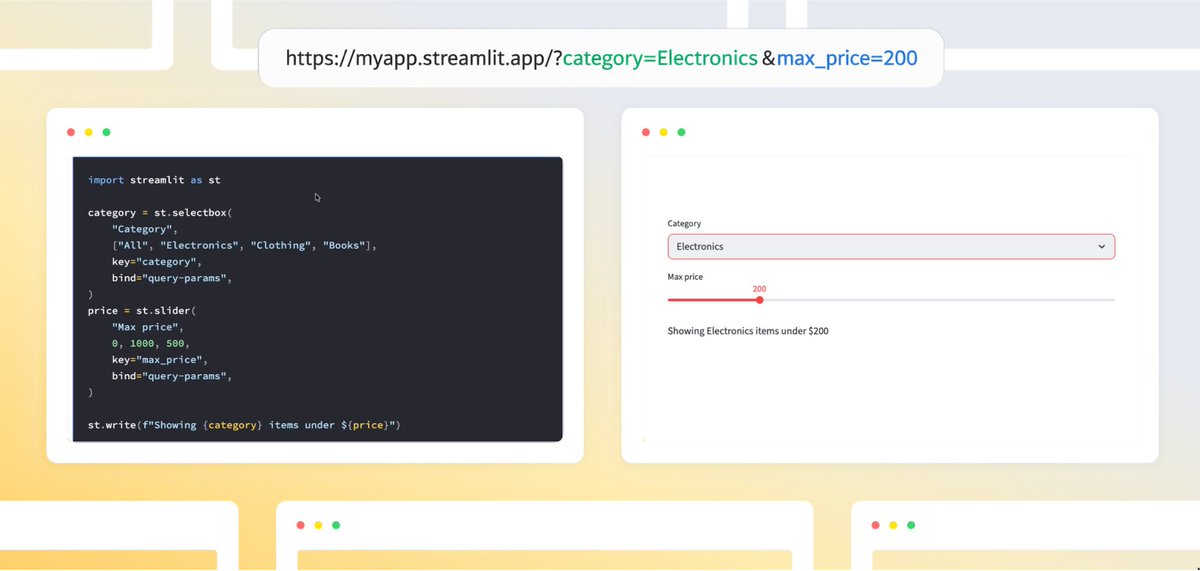1200x571 pixels.
Task: Click the '"Max price",' string in code
Action: (x=148, y=327)
